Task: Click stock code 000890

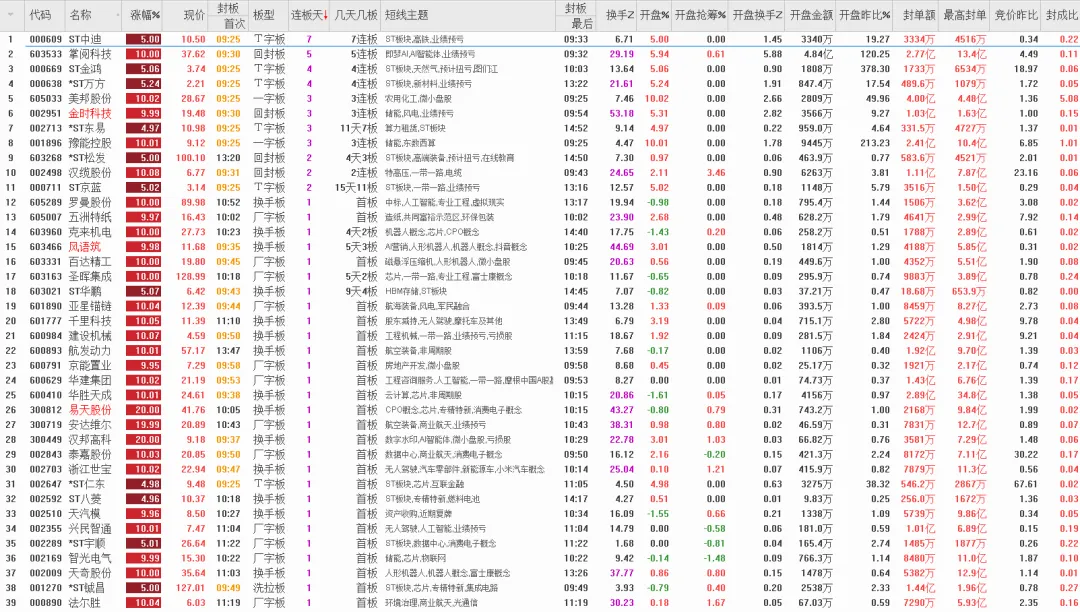Action: click(x=45, y=603)
